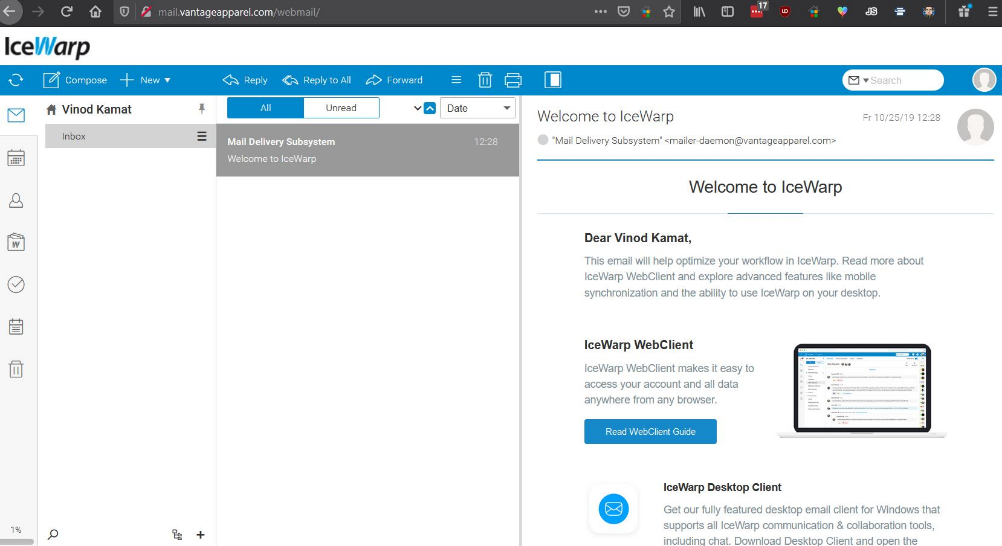The width and height of the screenshot is (1002, 546).
Task: Click the 1% storage quota indicator
Action: pyautogui.click(x=16, y=530)
